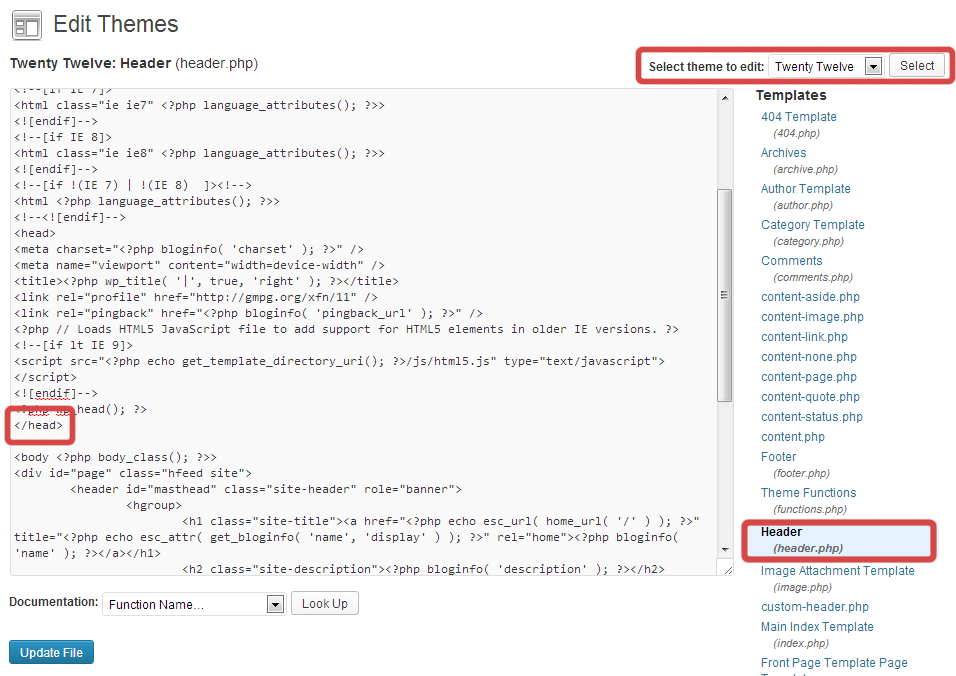This screenshot has height=676, width=956.
Task: Click the h2 site-description line
Action: pos(423,569)
